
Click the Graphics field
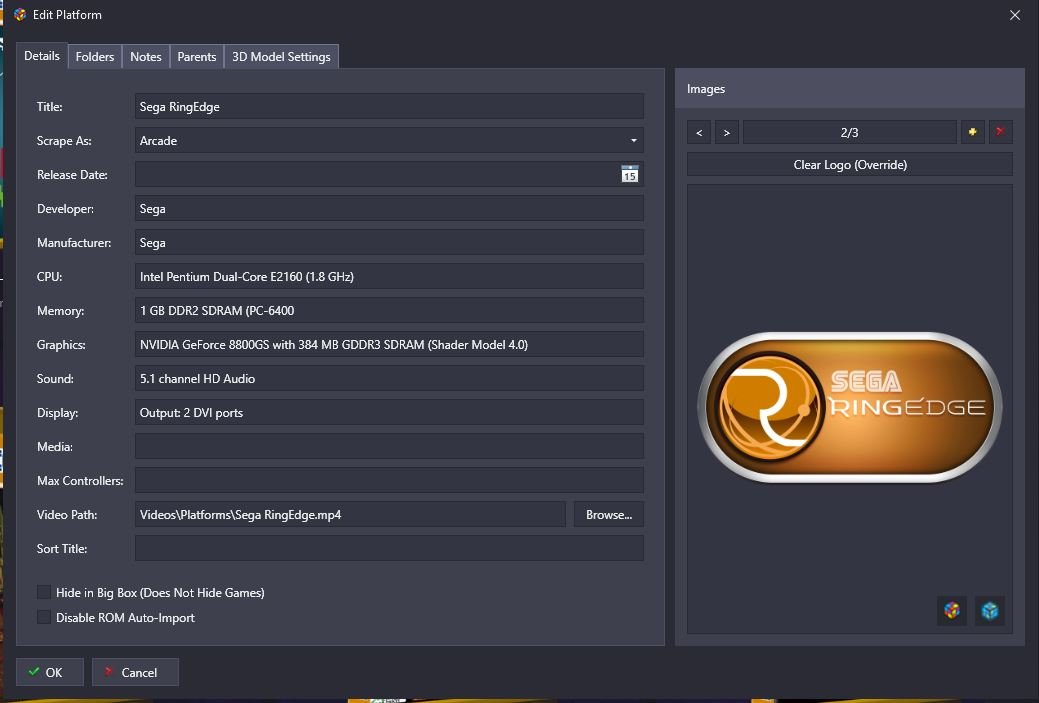tap(389, 345)
